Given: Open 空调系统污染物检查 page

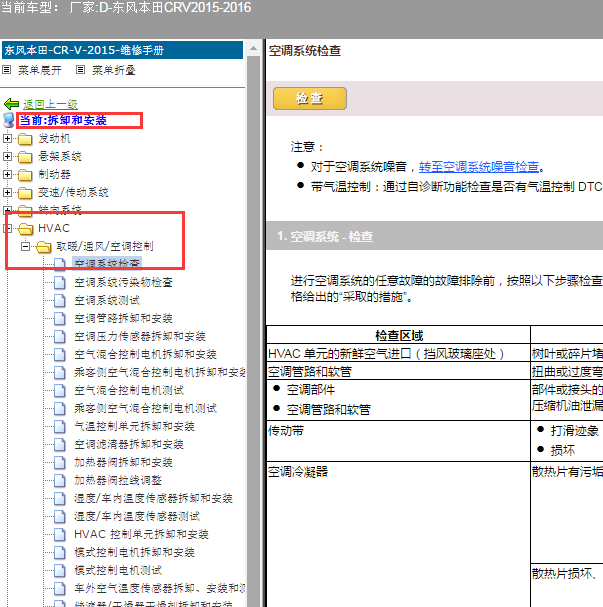Looking at the screenshot, I should [x=123, y=282].
